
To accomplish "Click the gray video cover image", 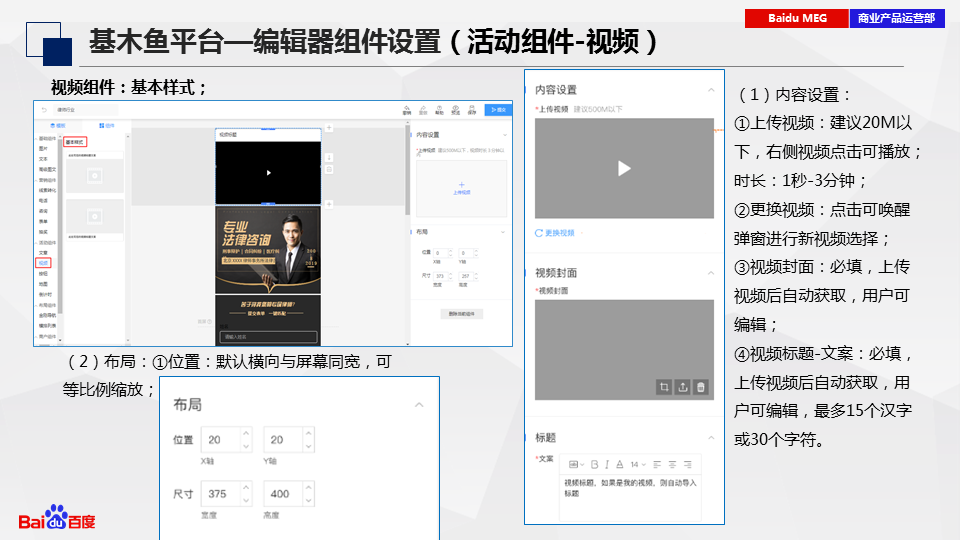I will coord(624,350).
